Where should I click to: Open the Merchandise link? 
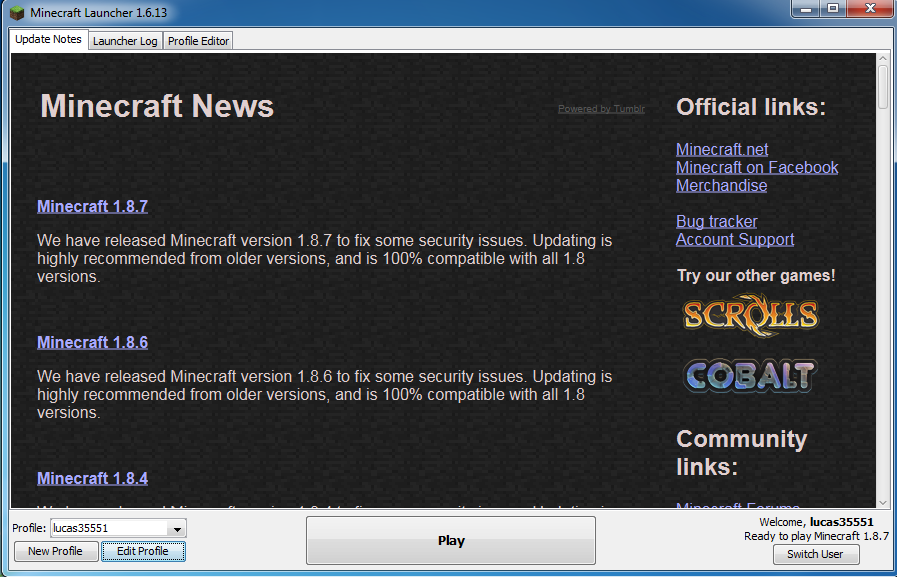721,186
